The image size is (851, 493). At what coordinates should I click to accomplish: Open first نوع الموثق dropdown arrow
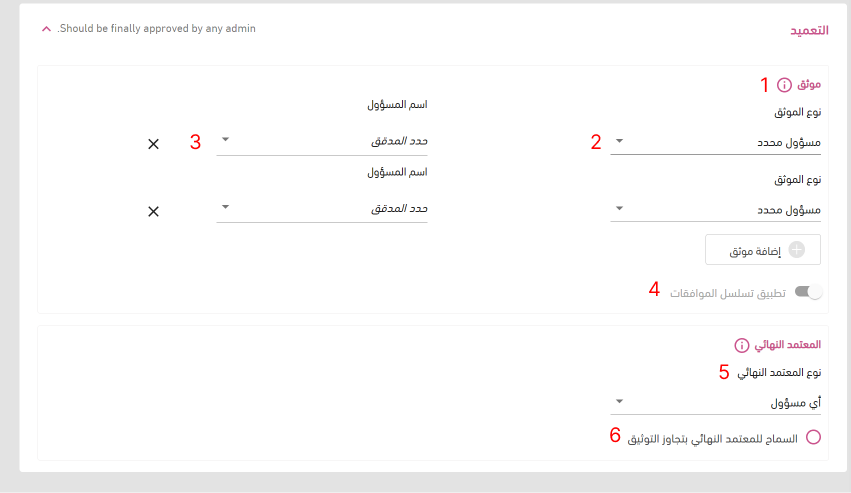click(x=619, y=141)
